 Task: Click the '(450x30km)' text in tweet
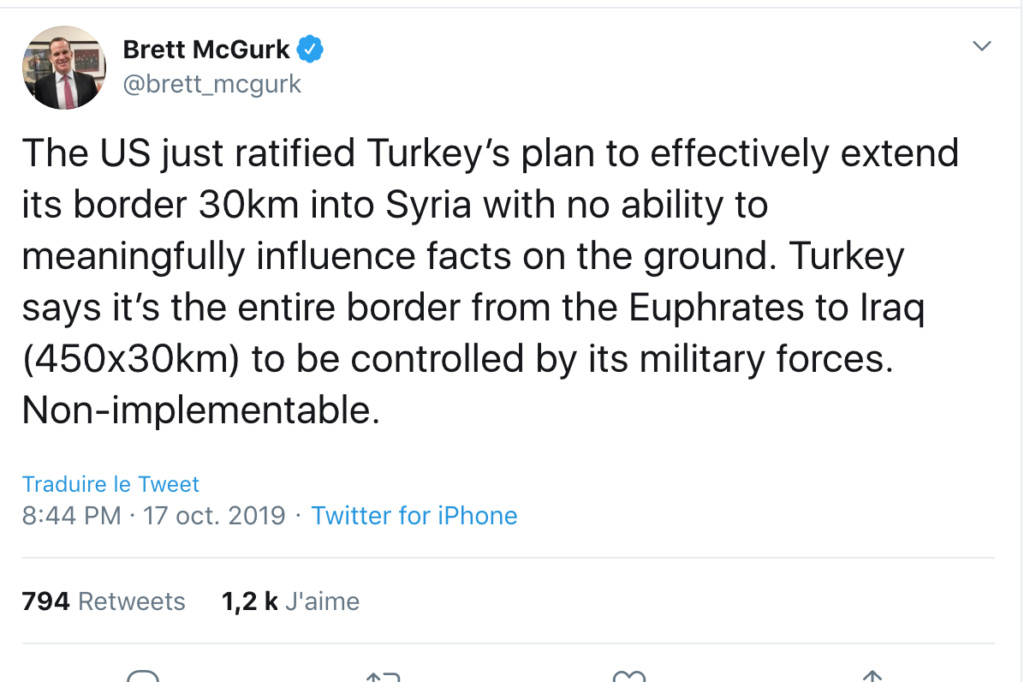point(131,359)
